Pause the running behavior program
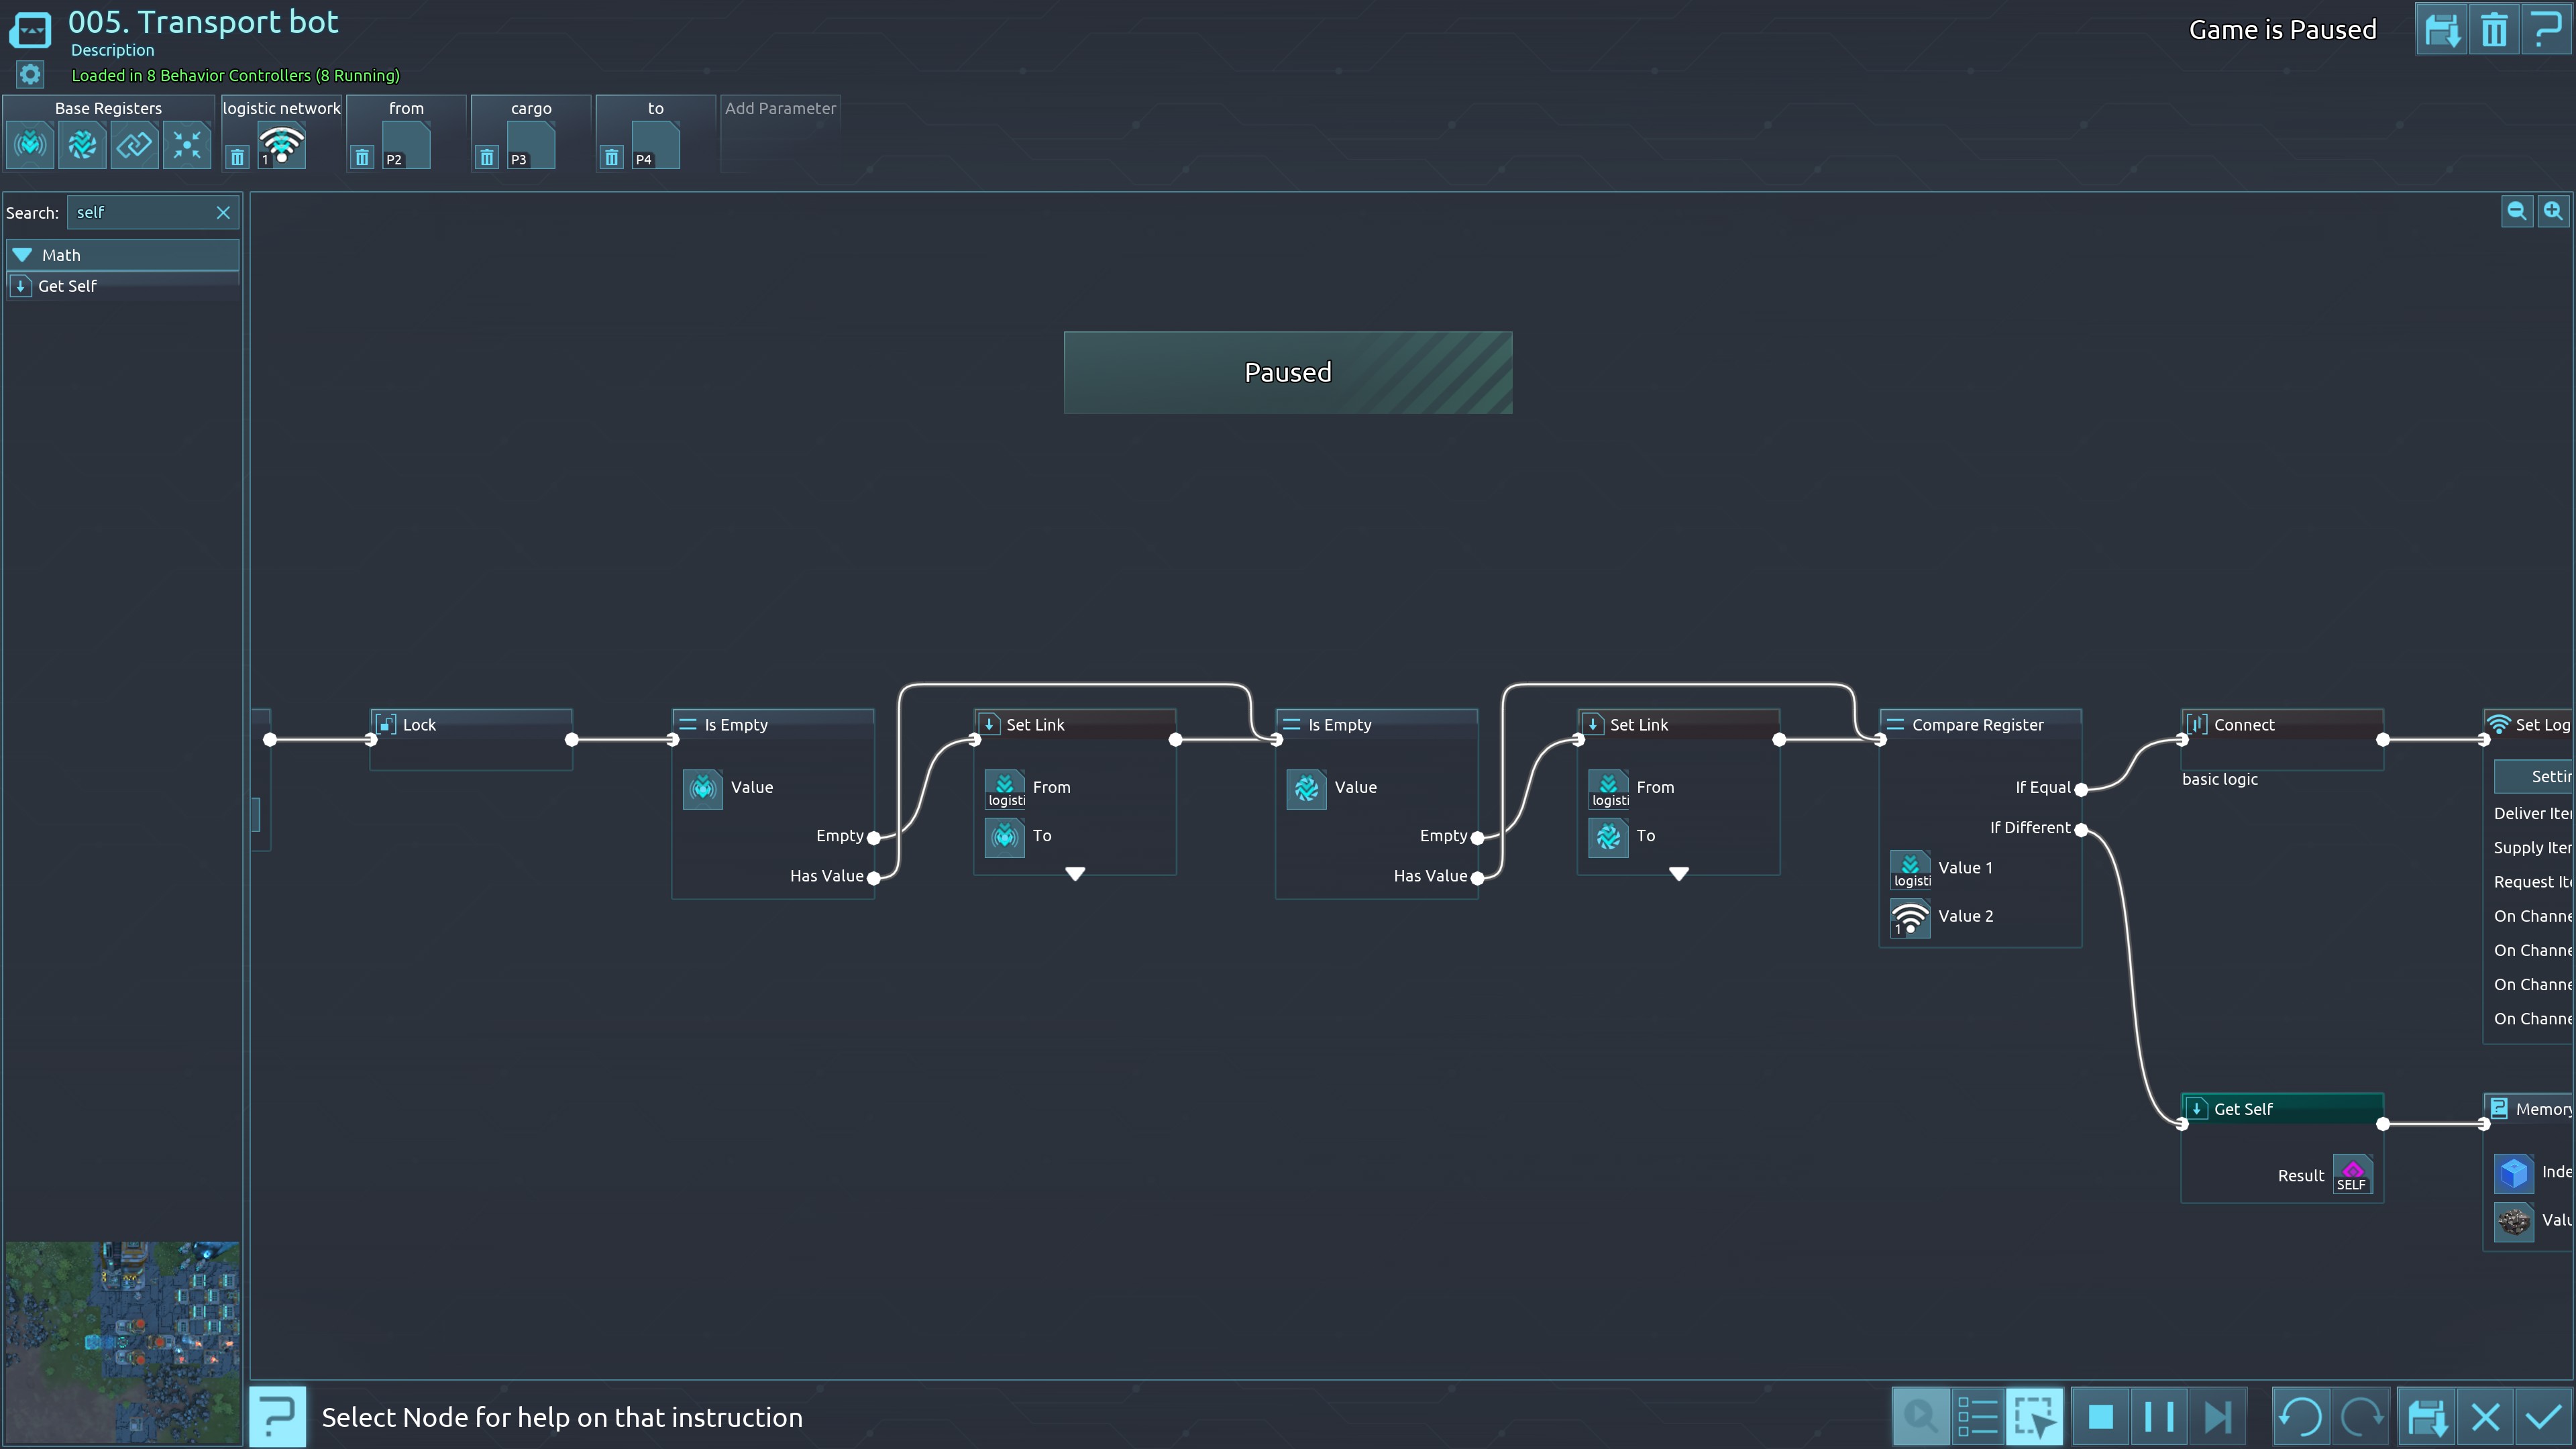Viewport: 2576px width, 1449px height. (x=2159, y=1417)
